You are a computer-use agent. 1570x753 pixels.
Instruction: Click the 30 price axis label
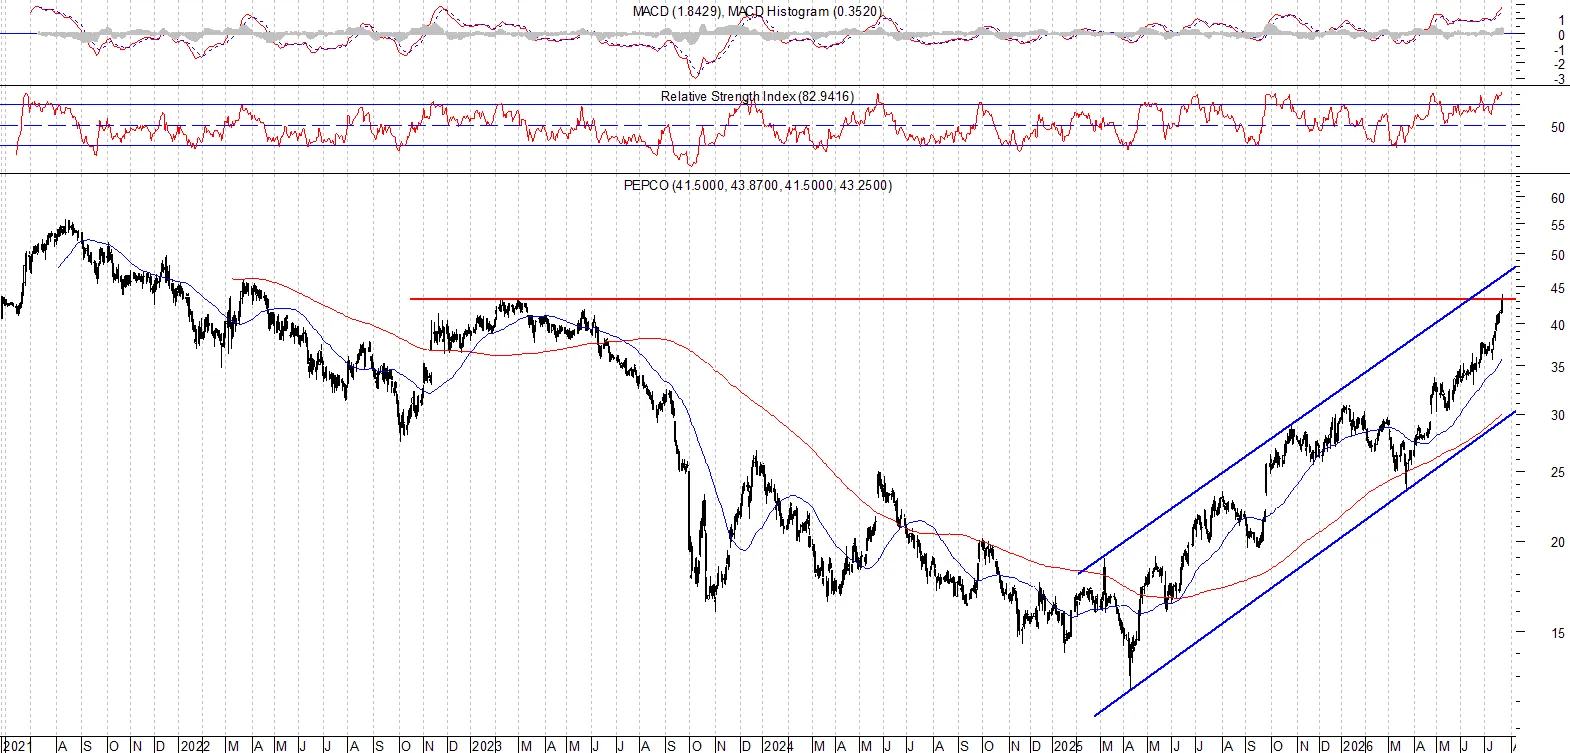[x=1557, y=415]
